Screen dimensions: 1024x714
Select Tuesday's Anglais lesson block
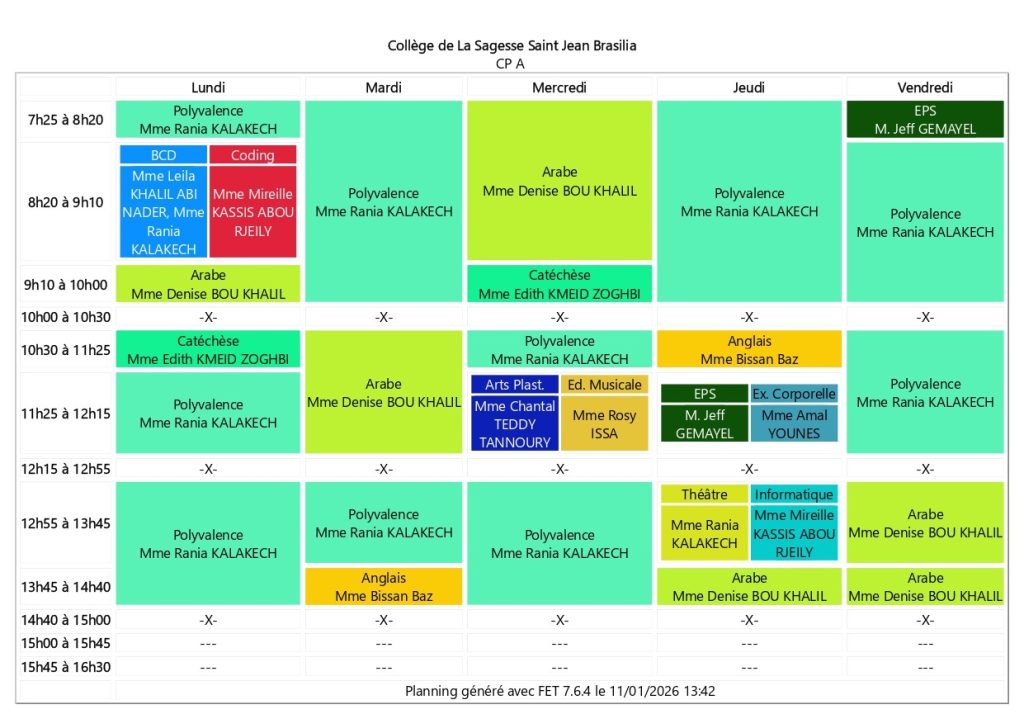click(x=383, y=587)
